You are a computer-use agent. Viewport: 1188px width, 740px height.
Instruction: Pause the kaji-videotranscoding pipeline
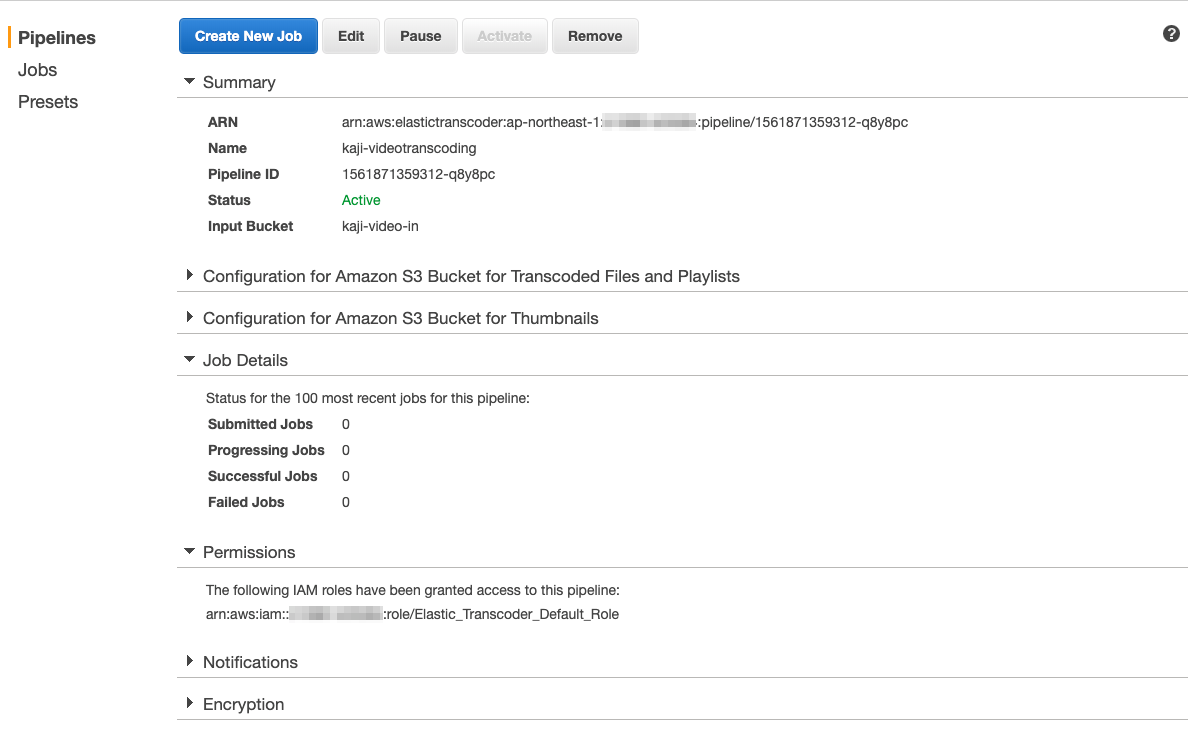pos(420,35)
